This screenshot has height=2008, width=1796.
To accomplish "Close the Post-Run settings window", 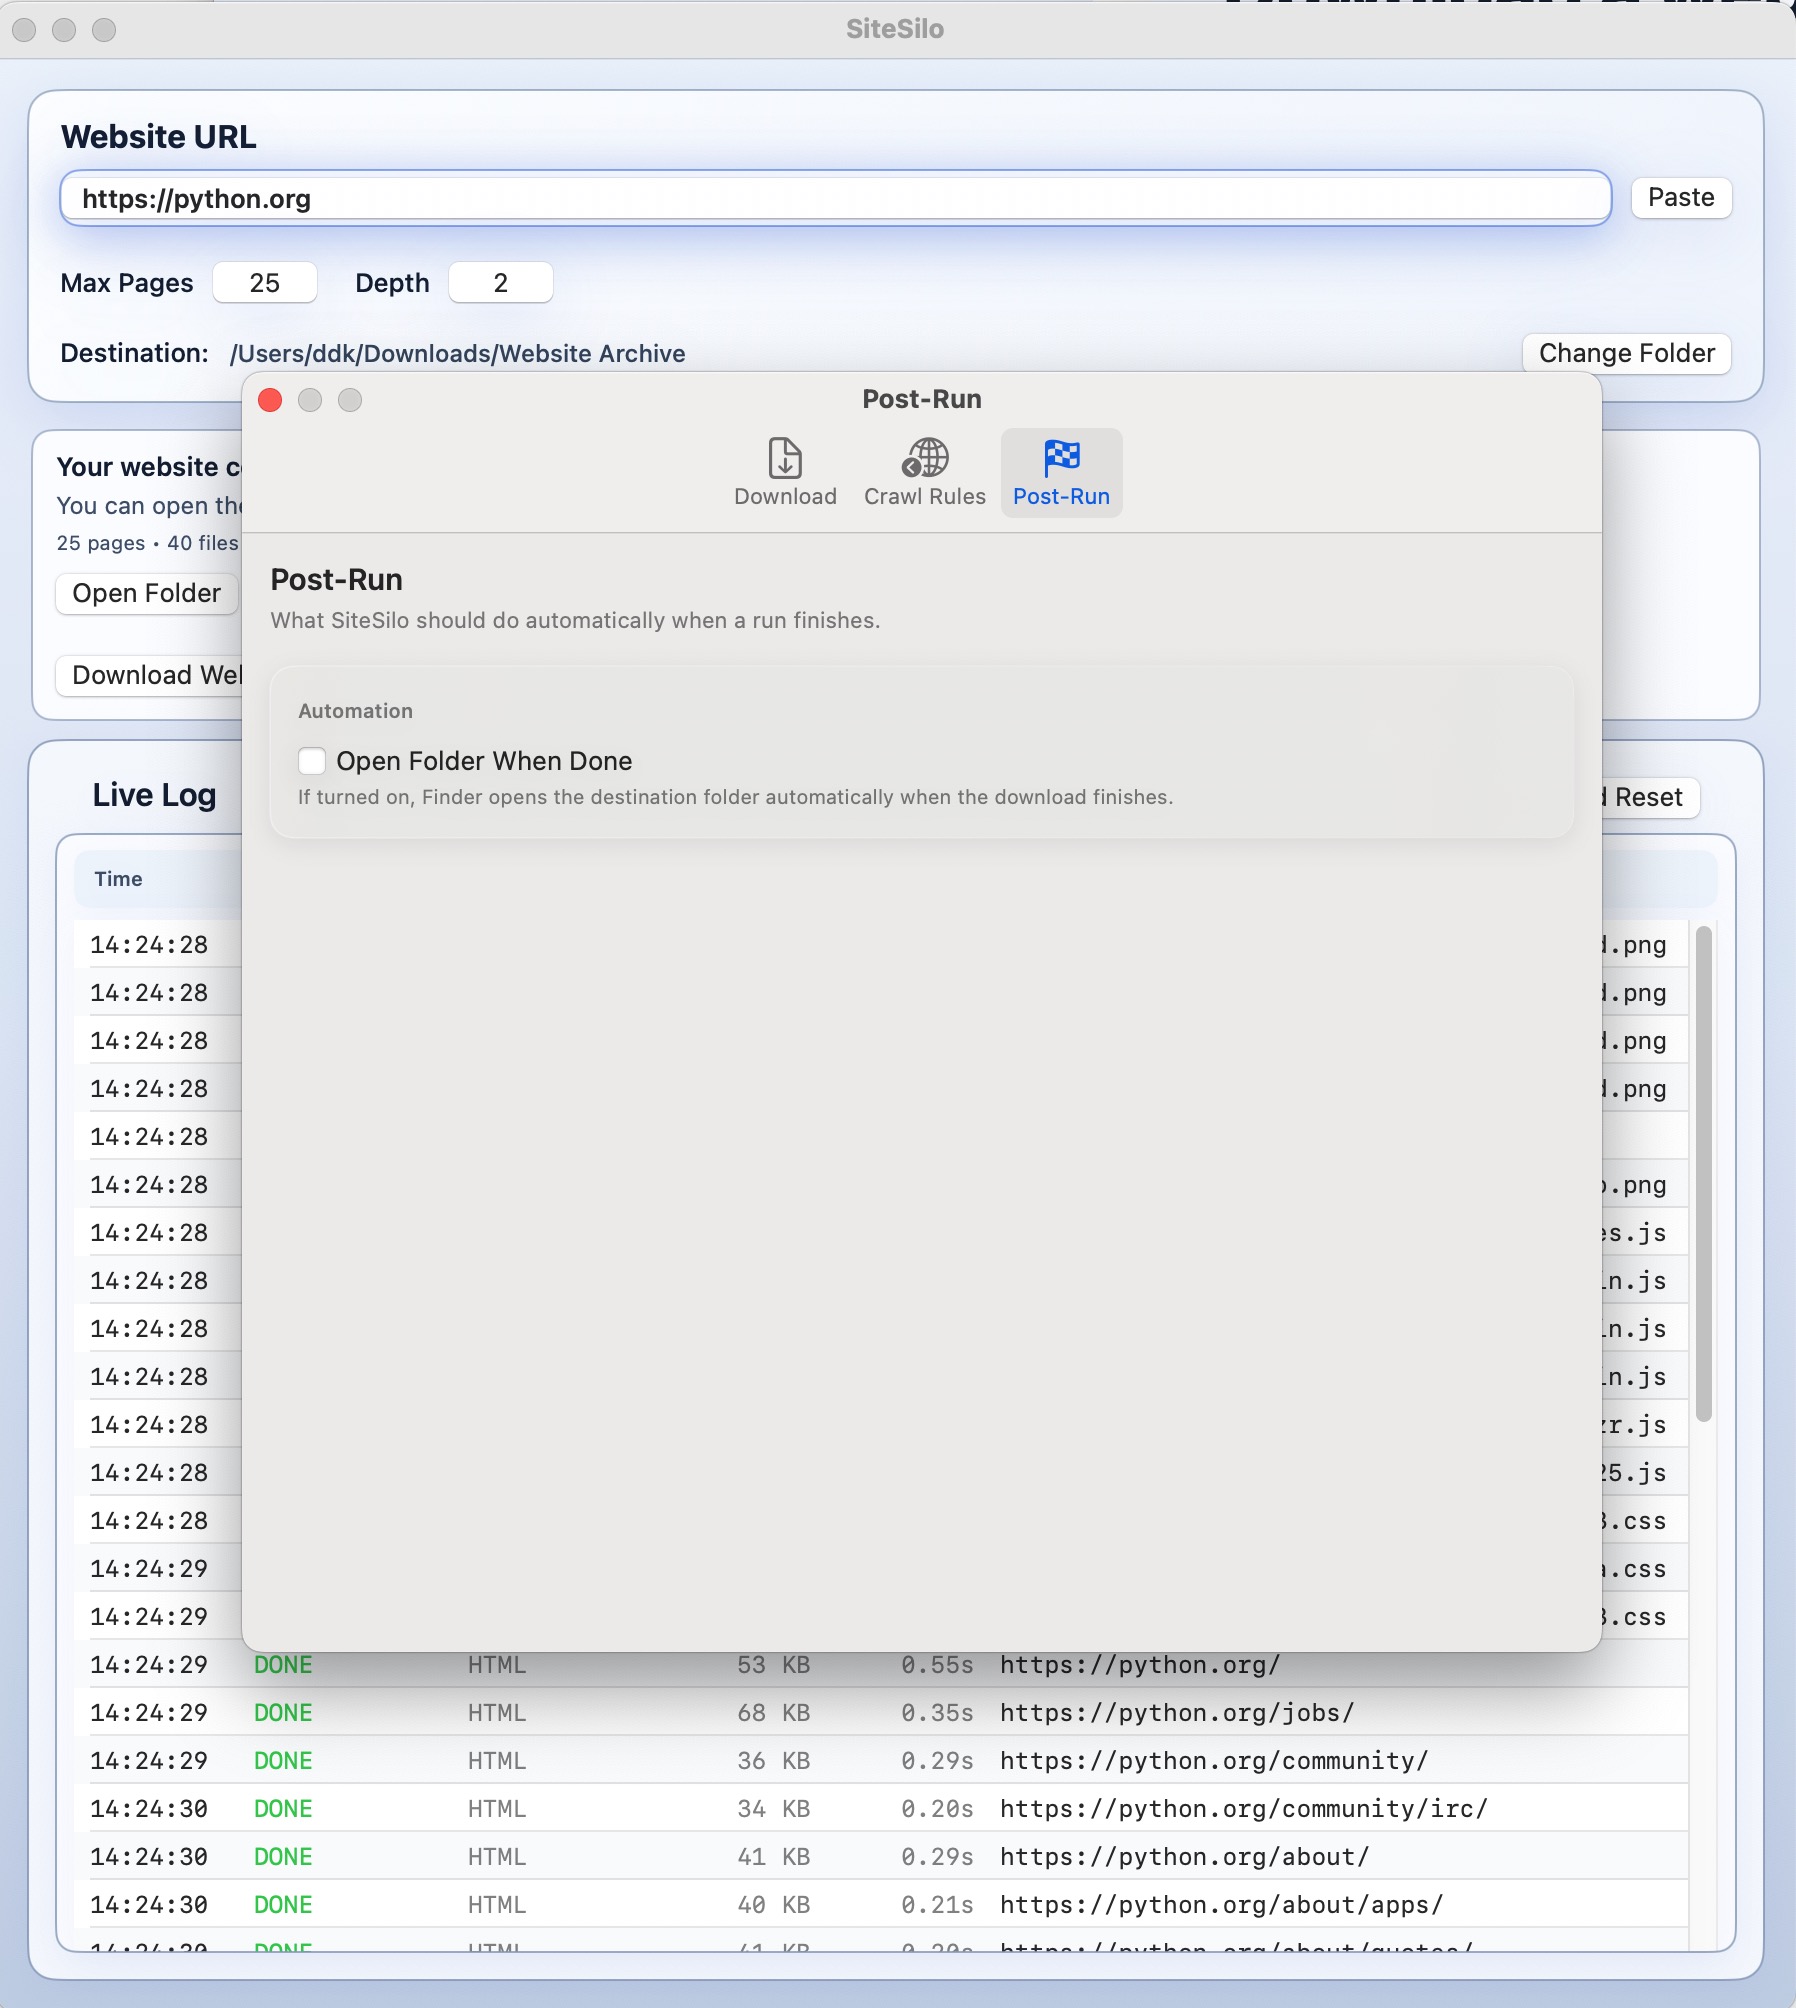I will [270, 400].
